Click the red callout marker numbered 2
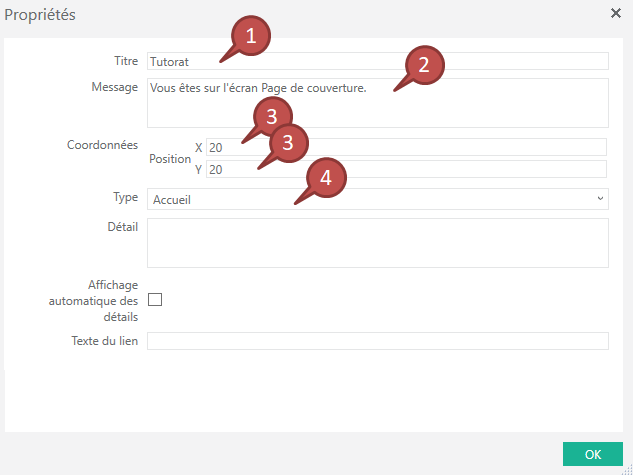Viewport: 636px width, 475px height. (x=424, y=66)
